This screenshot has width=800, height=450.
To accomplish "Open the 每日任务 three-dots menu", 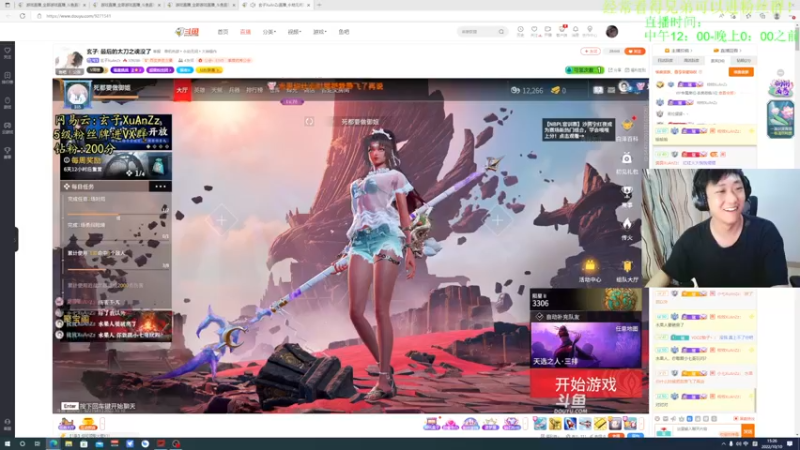I will (x=161, y=187).
